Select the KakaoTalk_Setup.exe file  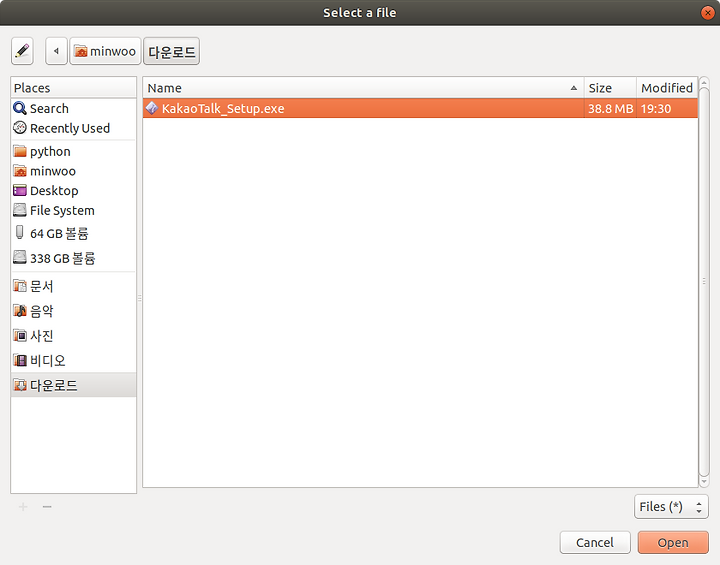(420, 108)
